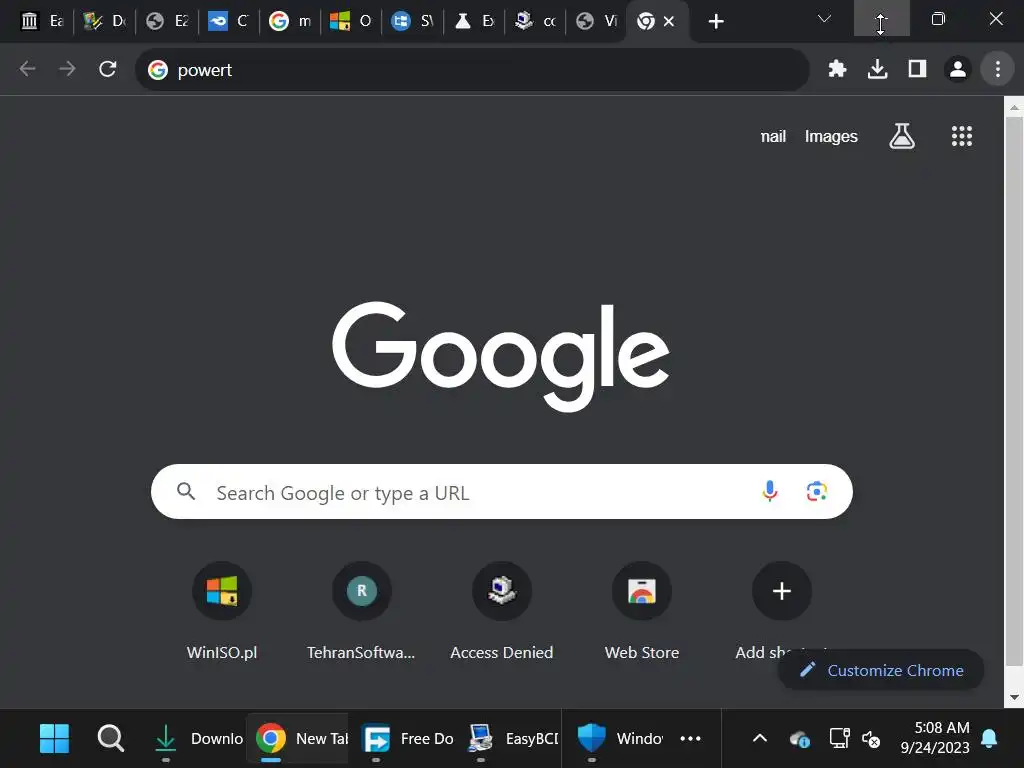Switch to the Google tab labeled m
Screen dimensions: 1024x768
pyautogui.click(x=289, y=22)
